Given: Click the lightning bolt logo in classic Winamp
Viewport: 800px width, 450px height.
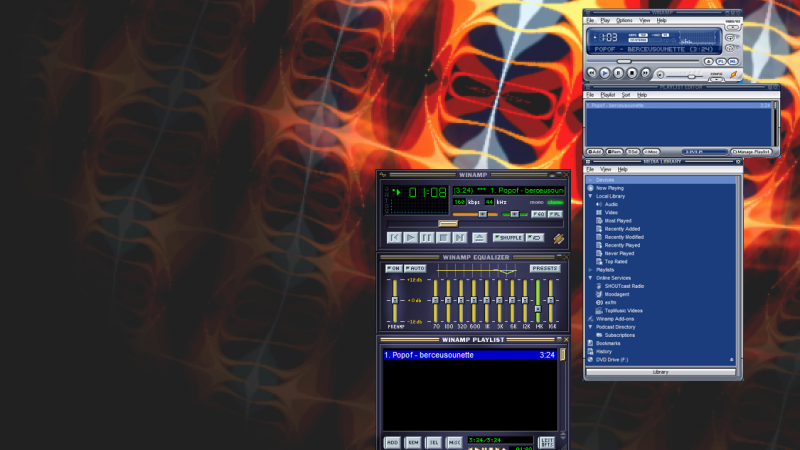Looking at the screenshot, I should coord(559,238).
